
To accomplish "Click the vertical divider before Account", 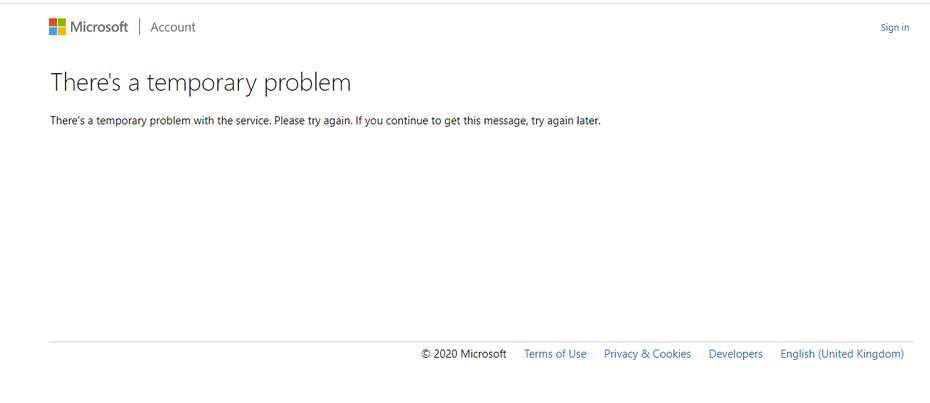I will 139,27.
